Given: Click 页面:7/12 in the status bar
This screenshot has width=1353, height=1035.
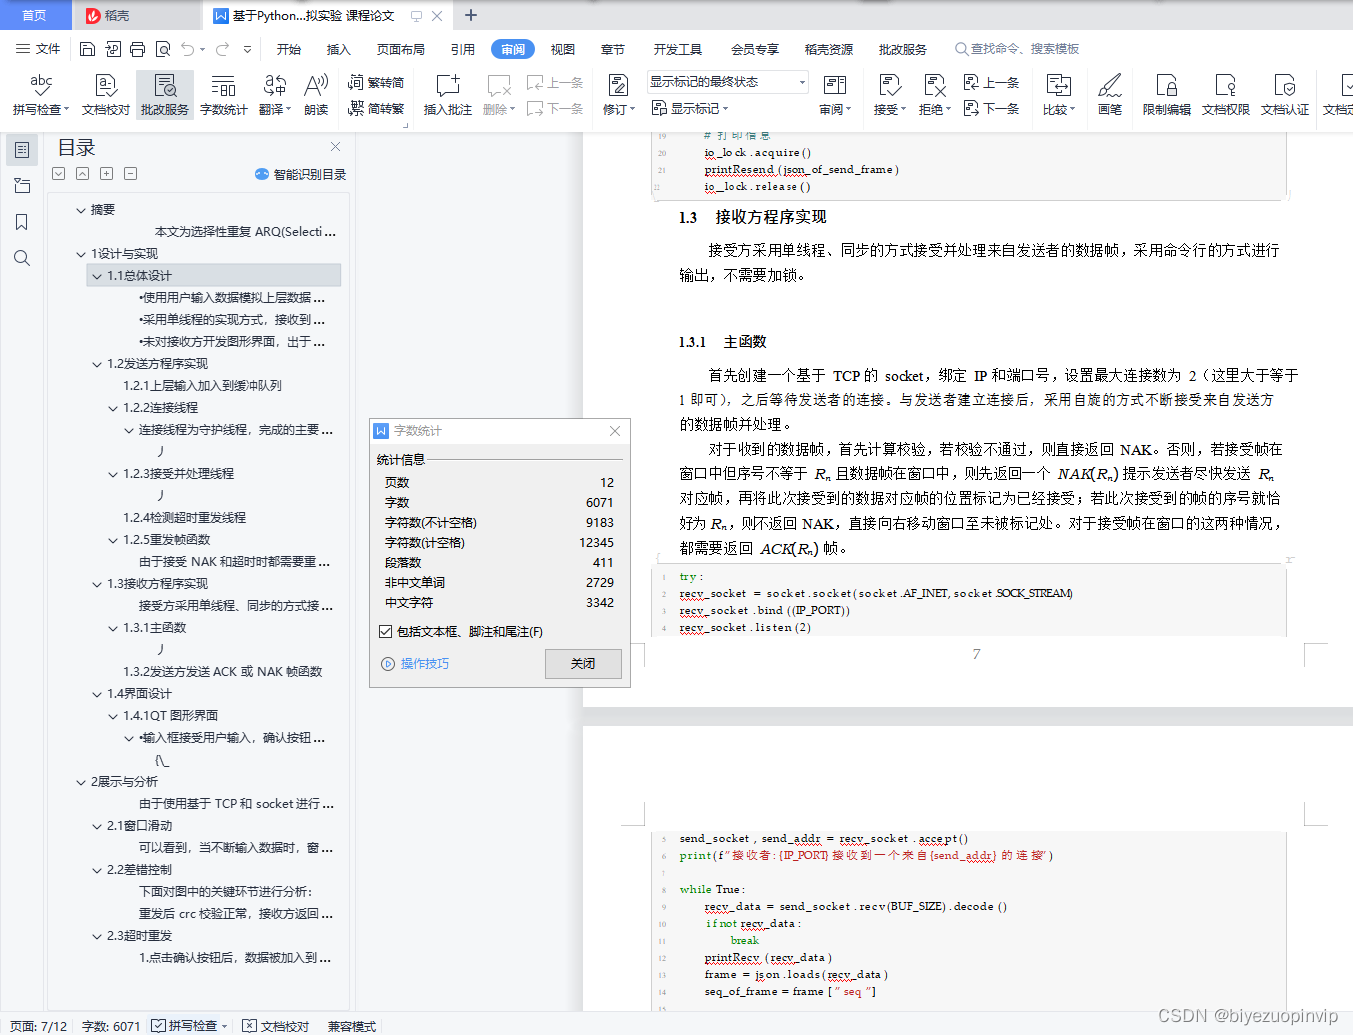Looking at the screenshot, I should (x=37, y=1026).
